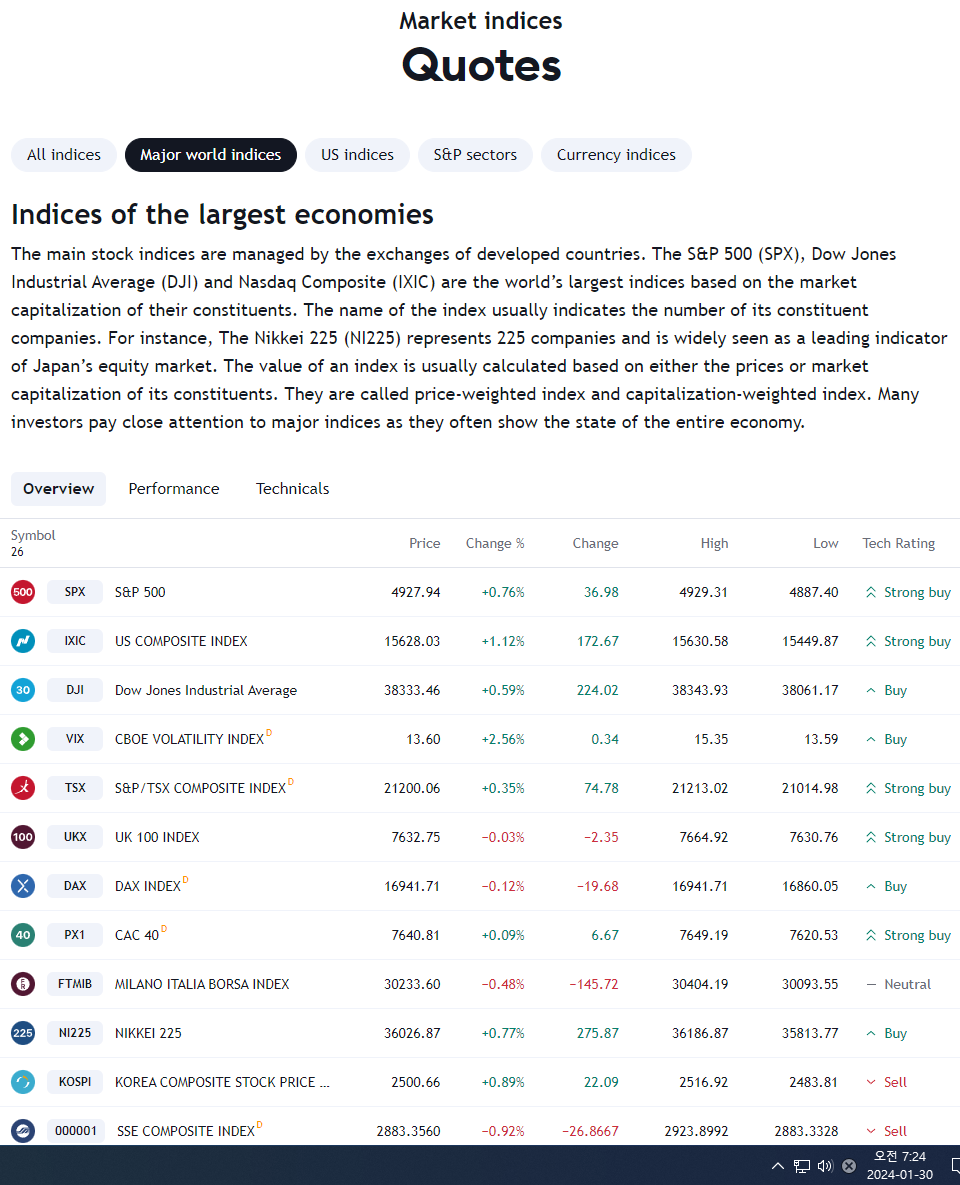
Task: Click the KOSPI Sell tech rating
Action: point(887,1083)
